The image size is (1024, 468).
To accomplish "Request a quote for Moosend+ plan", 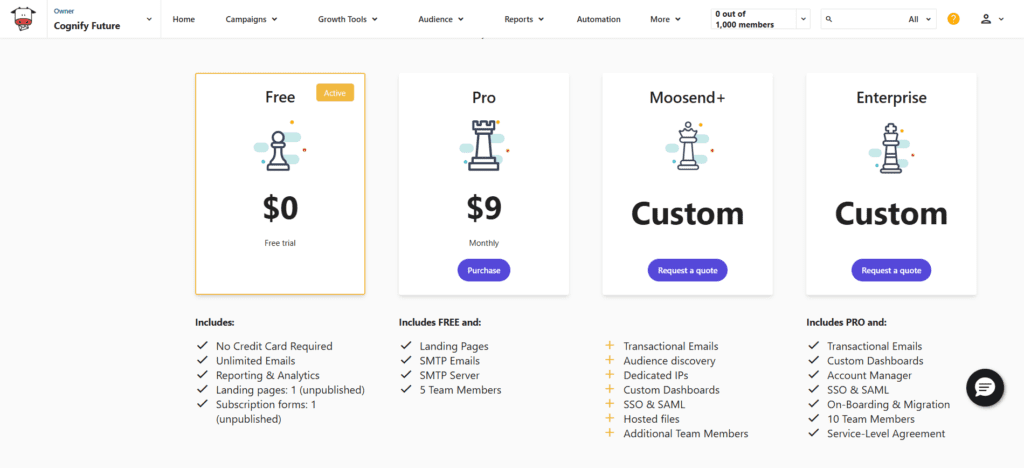I will tap(687, 270).
